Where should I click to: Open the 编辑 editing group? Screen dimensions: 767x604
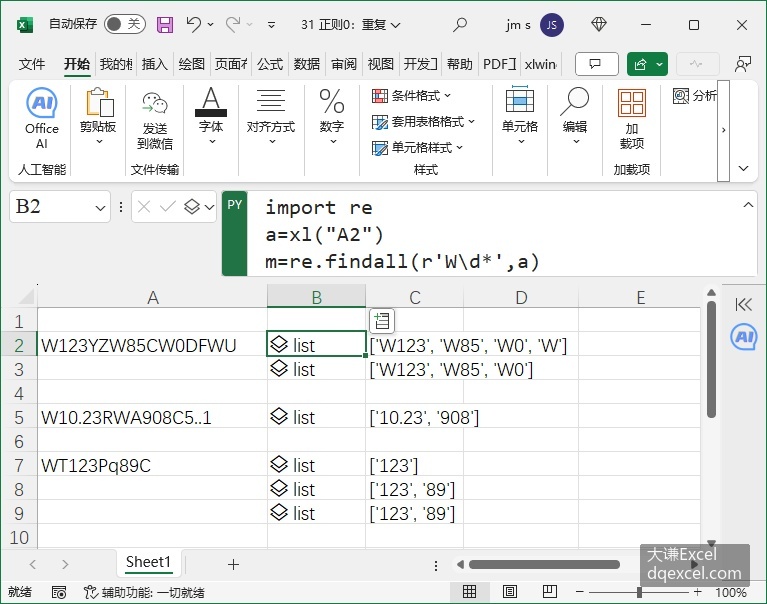(x=575, y=116)
